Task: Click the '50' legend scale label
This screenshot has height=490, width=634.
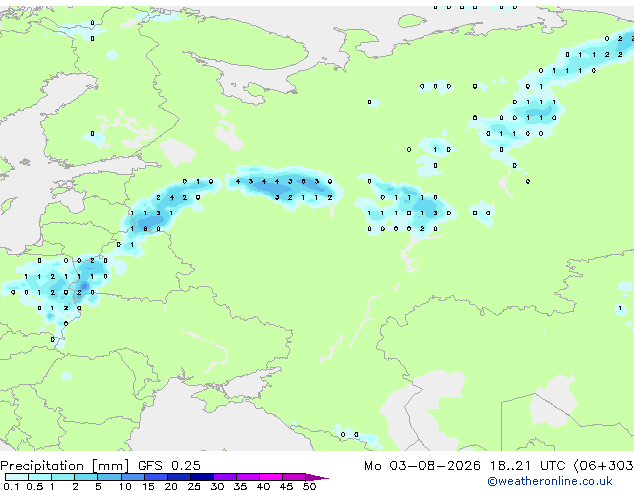Action: [309, 486]
